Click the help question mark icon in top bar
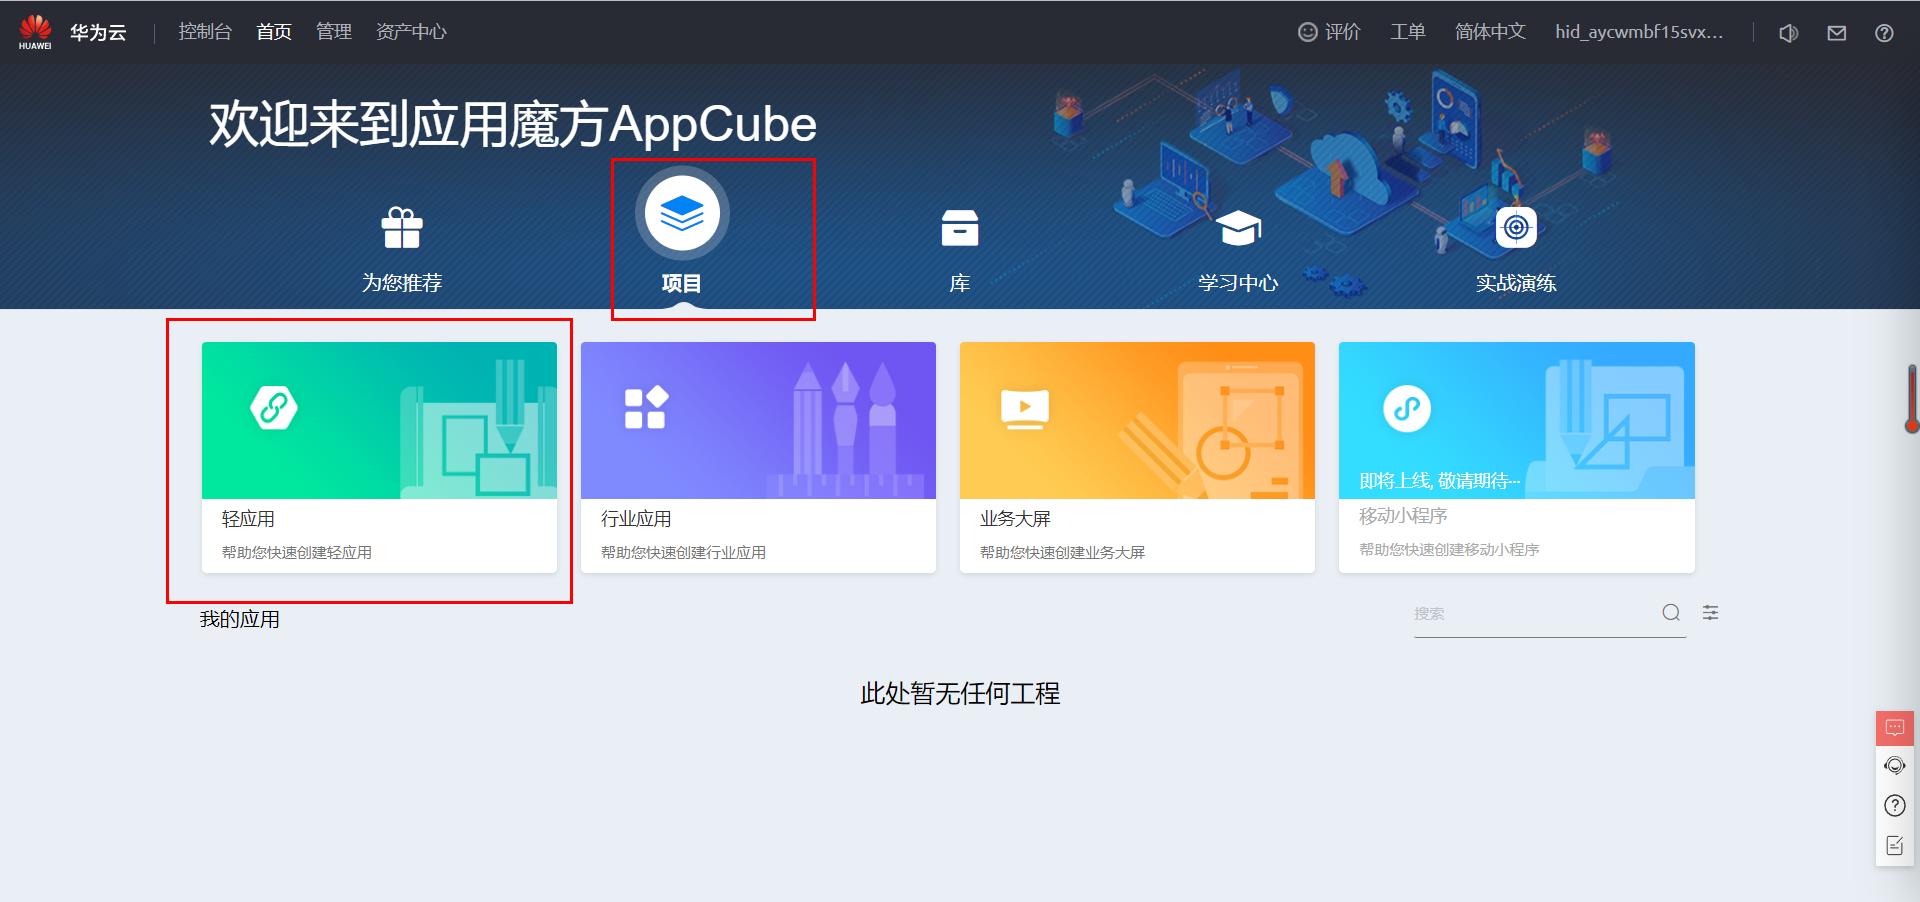This screenshot has width=1920, height=902. 1883,32
